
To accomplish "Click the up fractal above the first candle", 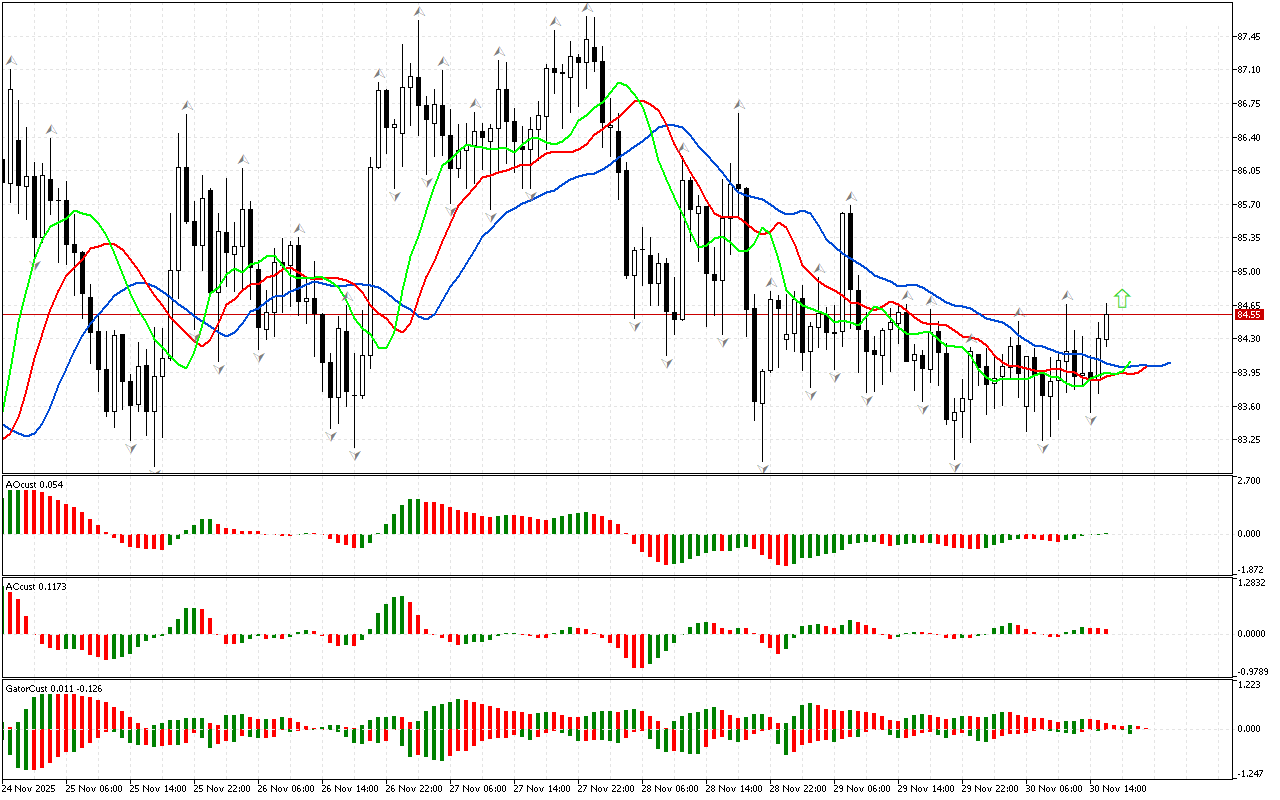I will (x=11, y=61).
